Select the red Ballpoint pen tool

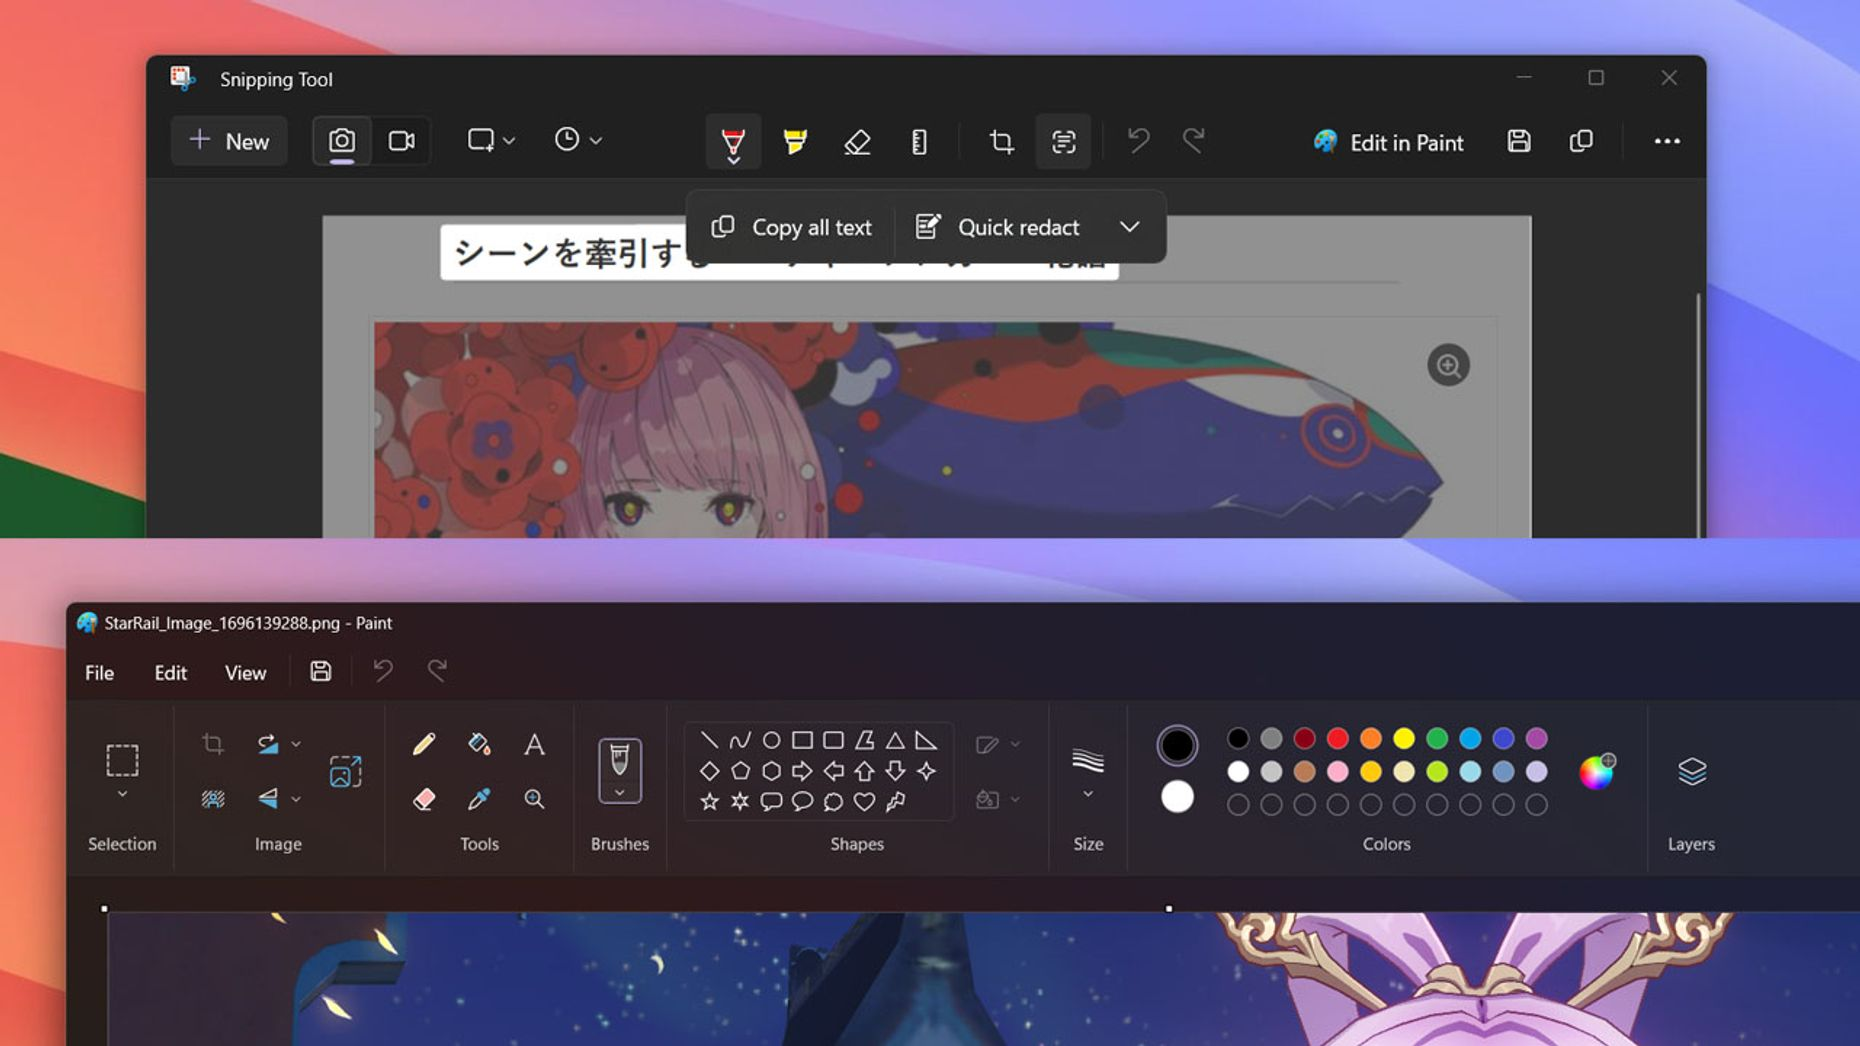(733, 142)
